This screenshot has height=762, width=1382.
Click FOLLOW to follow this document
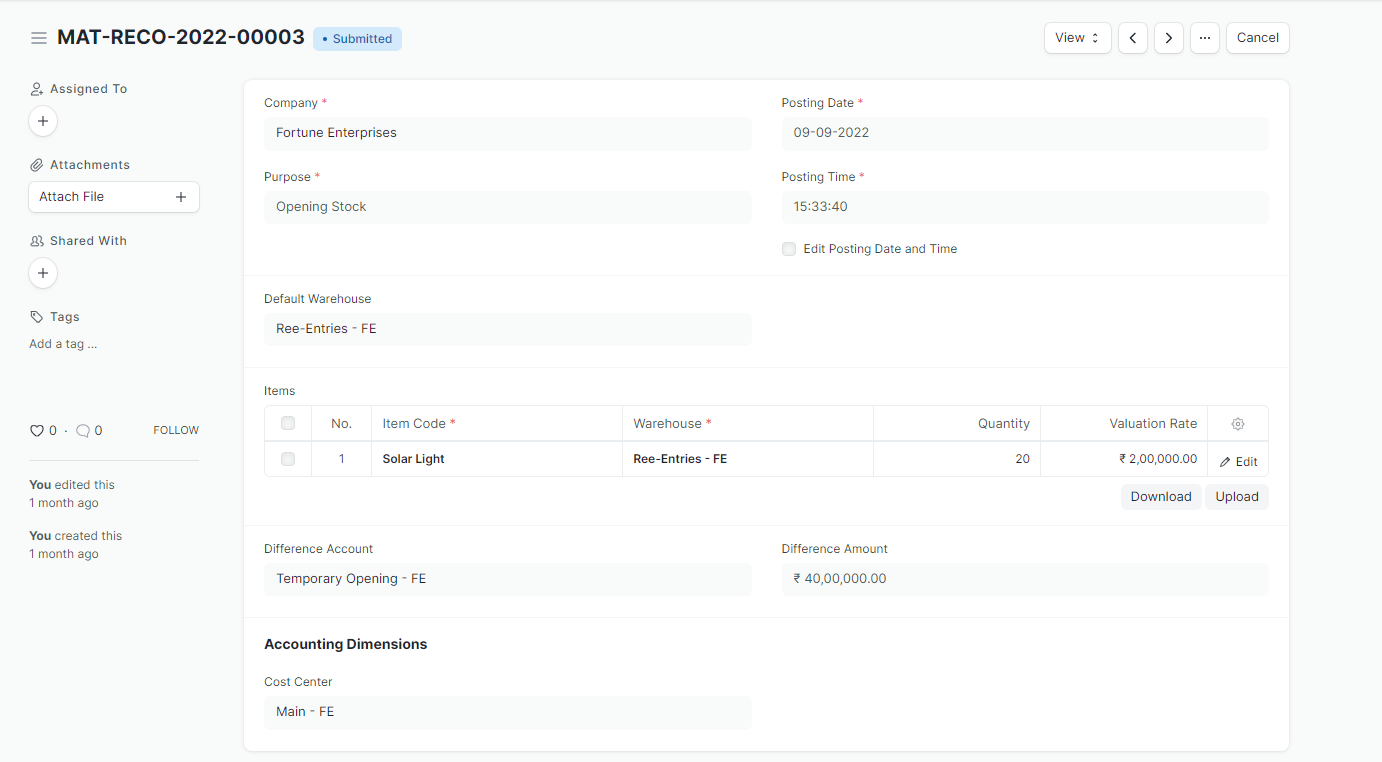[x=176, y=431]
